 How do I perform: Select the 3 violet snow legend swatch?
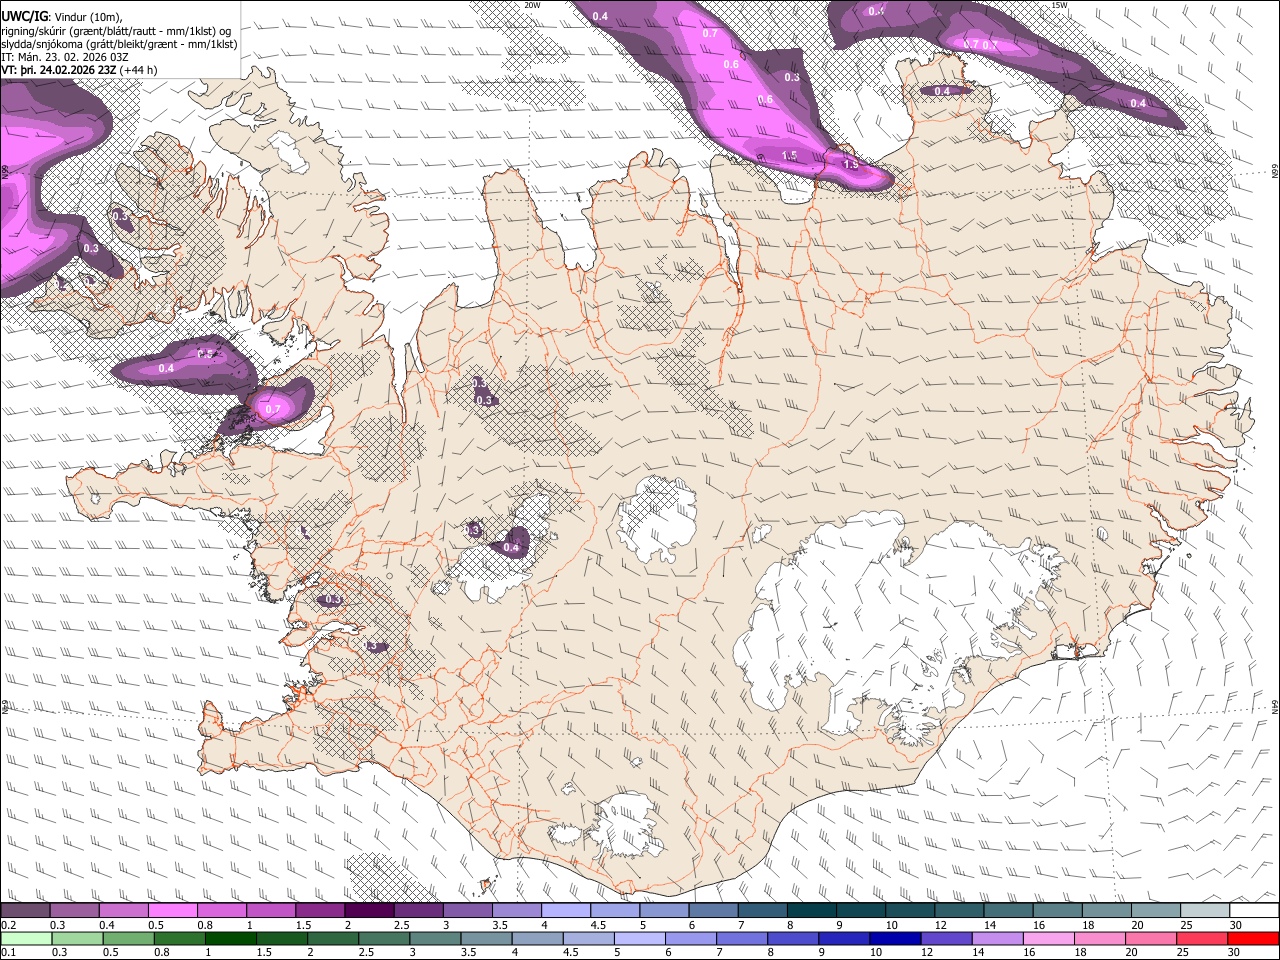coord(467,911)
